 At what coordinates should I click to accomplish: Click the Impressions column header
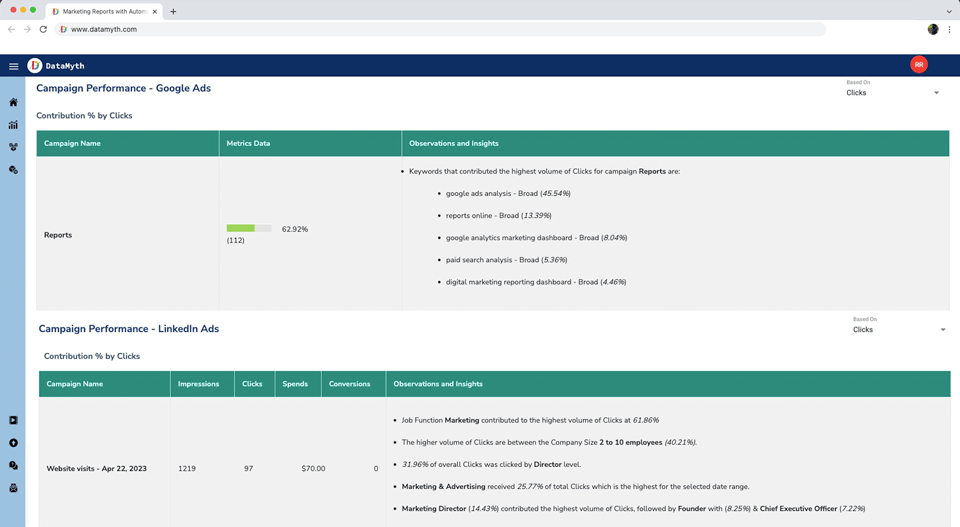click(198, 384)
